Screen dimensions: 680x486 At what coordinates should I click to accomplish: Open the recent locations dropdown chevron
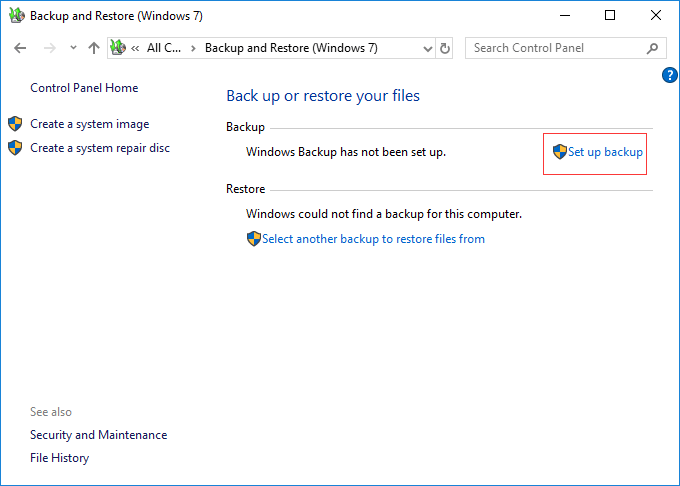tap(73, 48)
